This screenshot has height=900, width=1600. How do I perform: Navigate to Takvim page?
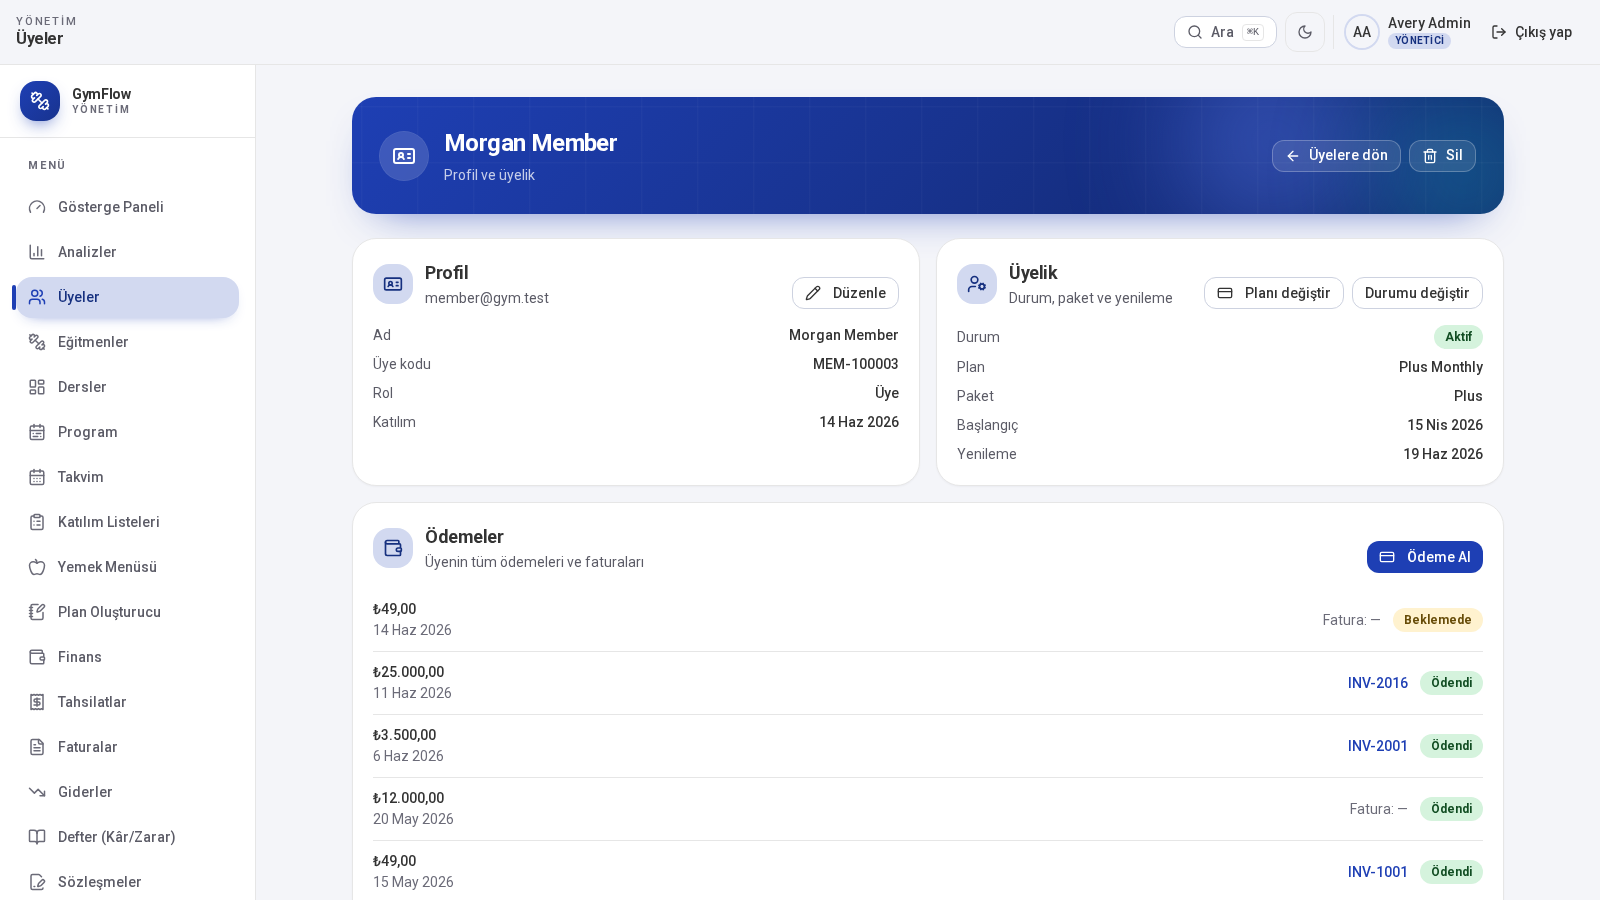pyautogui.click(x=128, y=477)
